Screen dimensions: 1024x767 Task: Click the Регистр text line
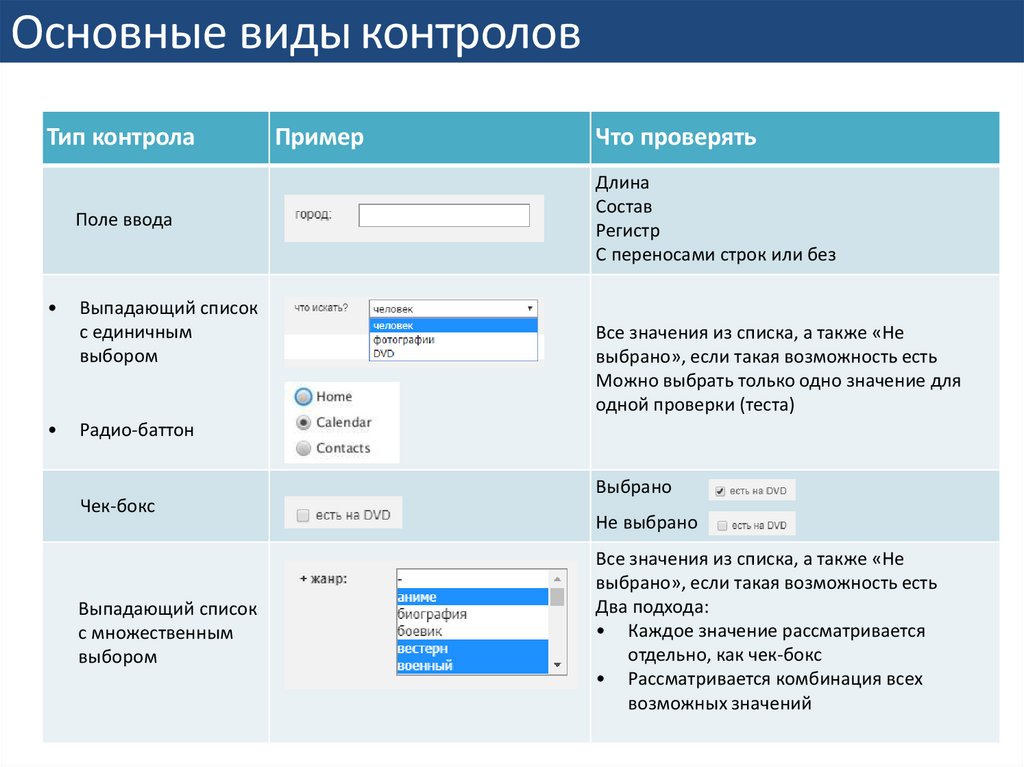(628, 231)
